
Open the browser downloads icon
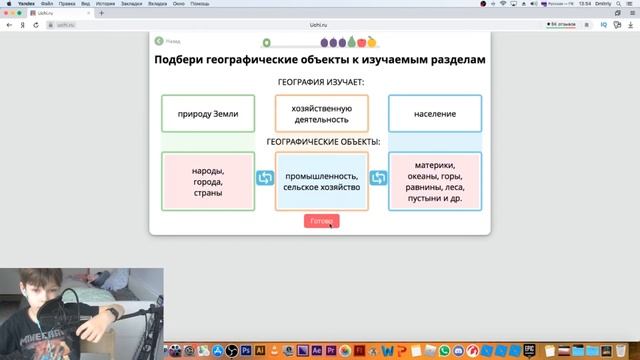tap(631, 25)
